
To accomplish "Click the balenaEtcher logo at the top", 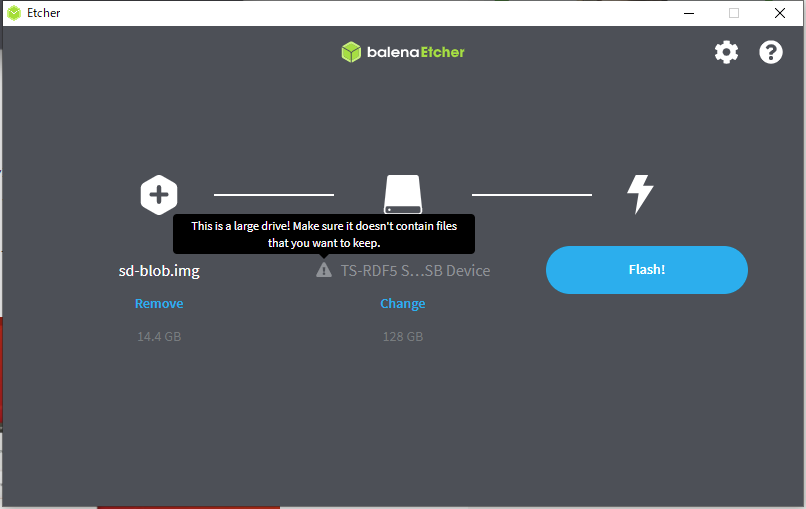I will click(x=403, y=52).
